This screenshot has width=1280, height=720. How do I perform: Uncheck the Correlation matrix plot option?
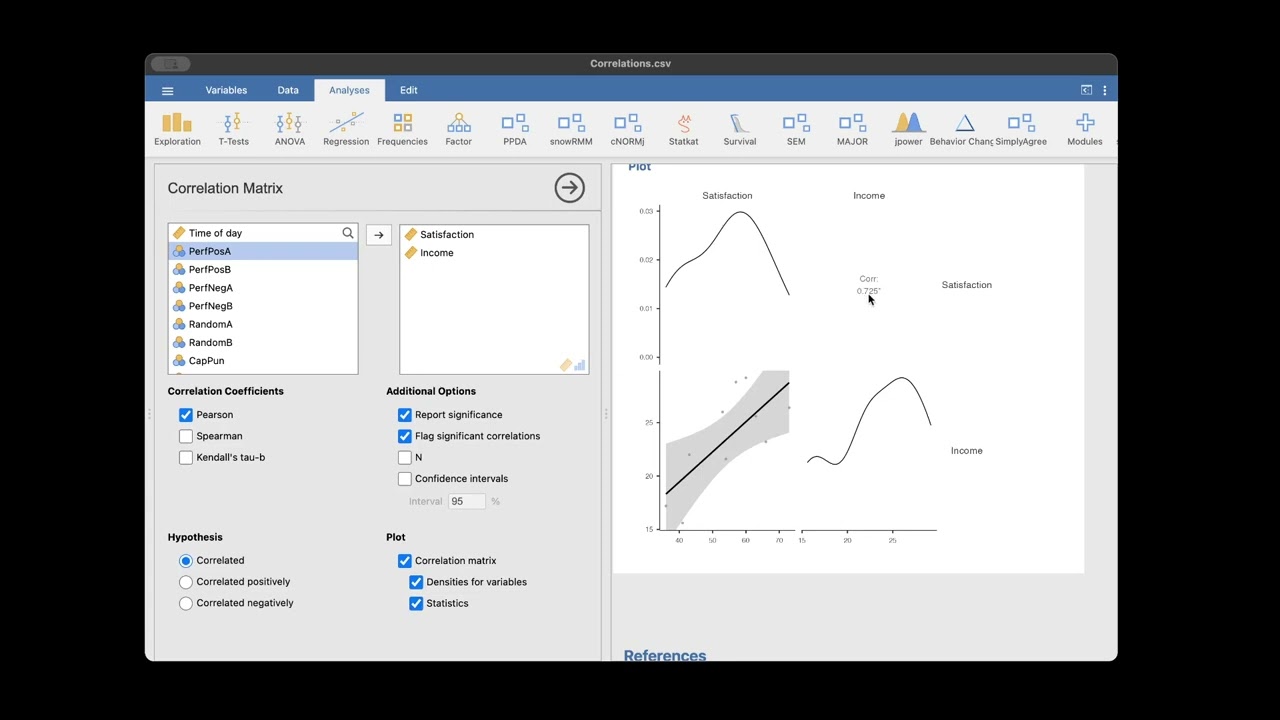pos(405,560)
